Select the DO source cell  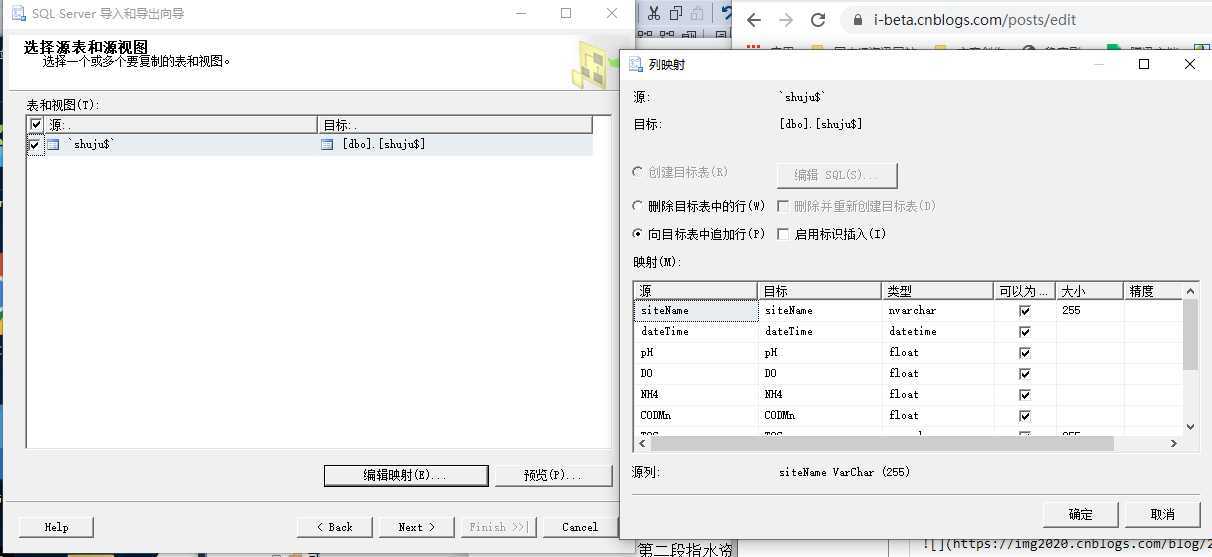696,374
